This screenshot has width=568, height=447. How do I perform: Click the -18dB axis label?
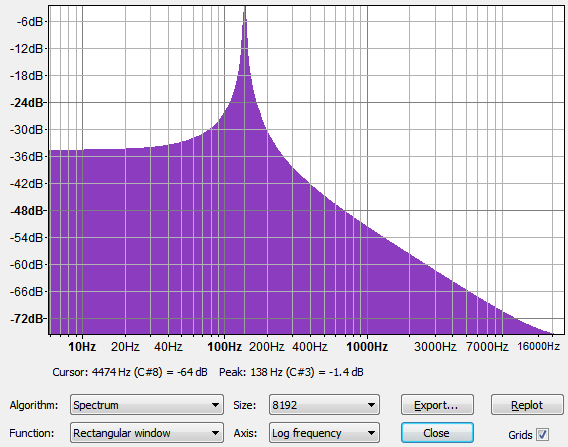click(x=27, y=75)
